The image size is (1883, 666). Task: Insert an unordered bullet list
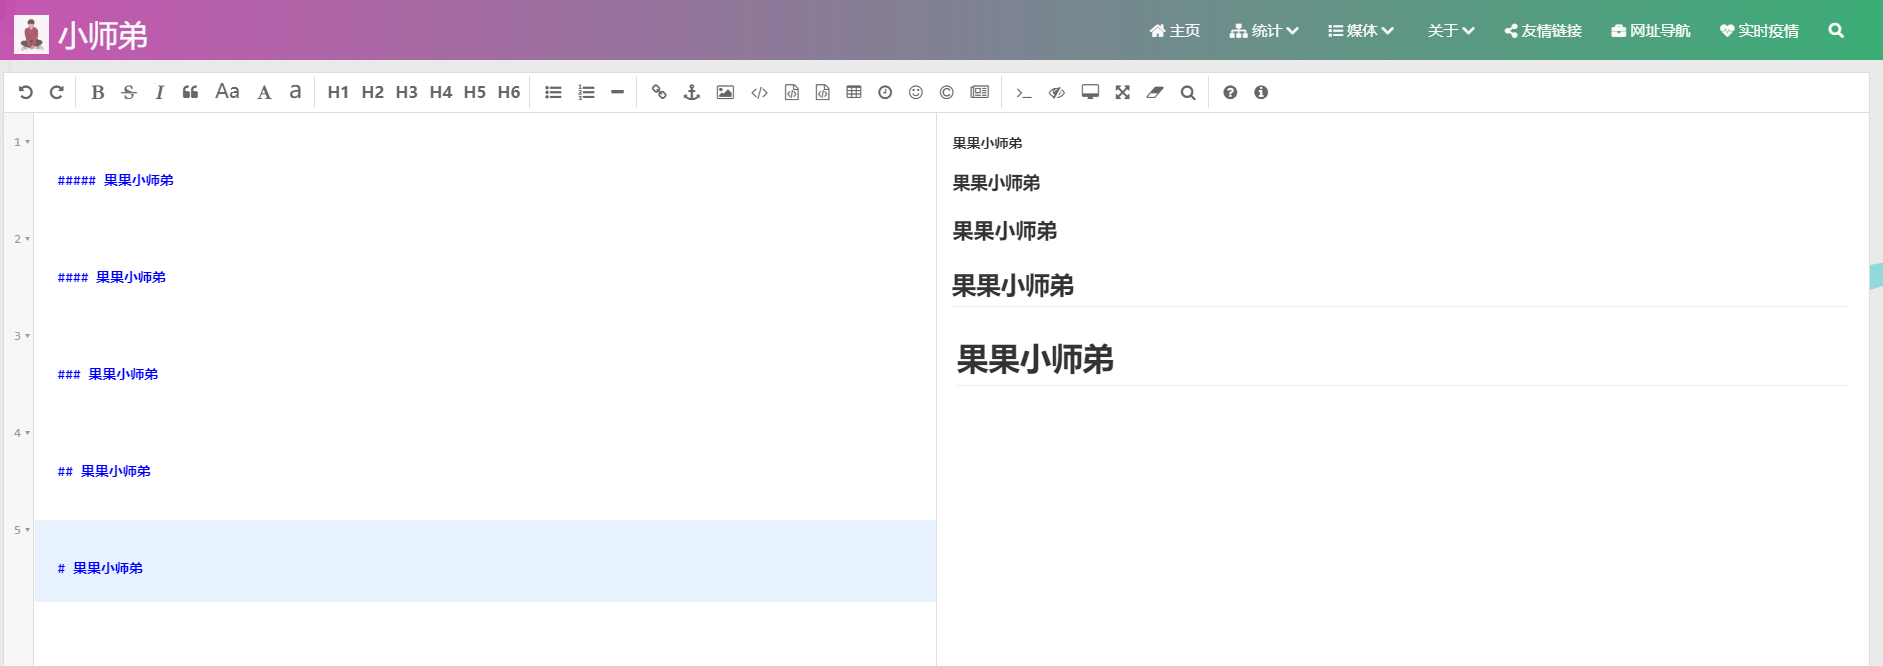(x=553, y=92)
